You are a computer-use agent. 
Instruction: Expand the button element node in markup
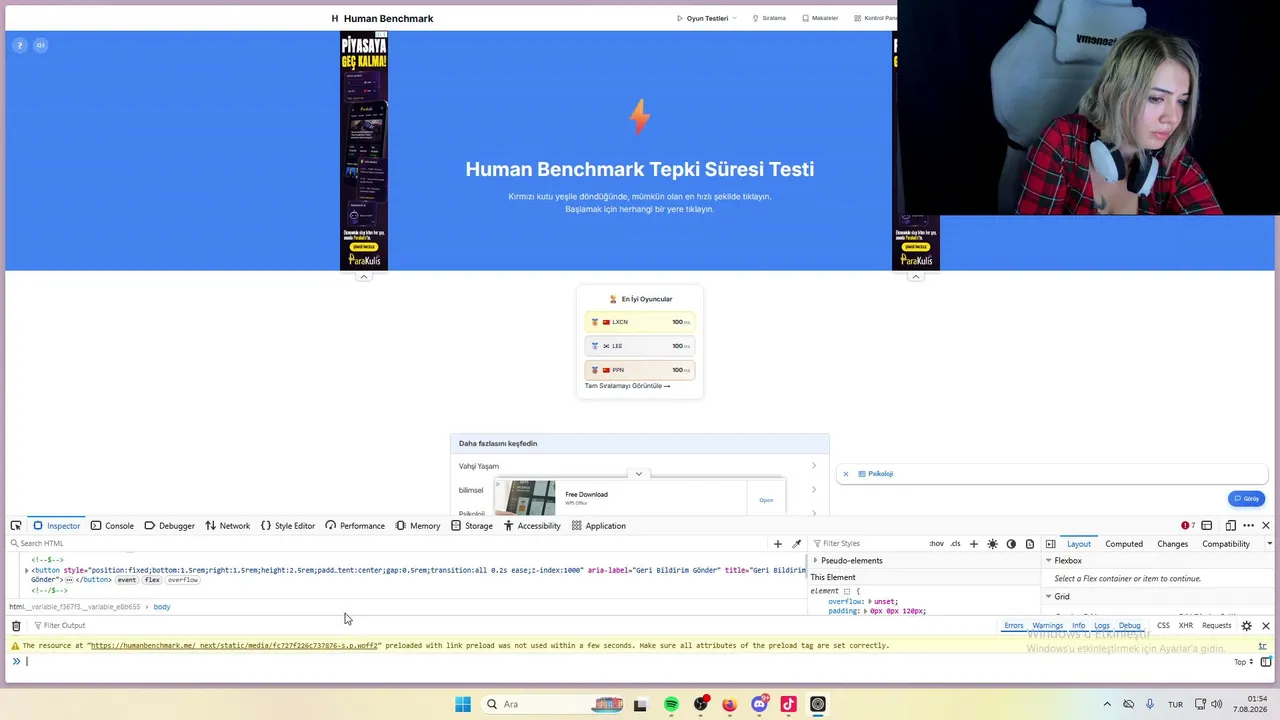point(27,570)
